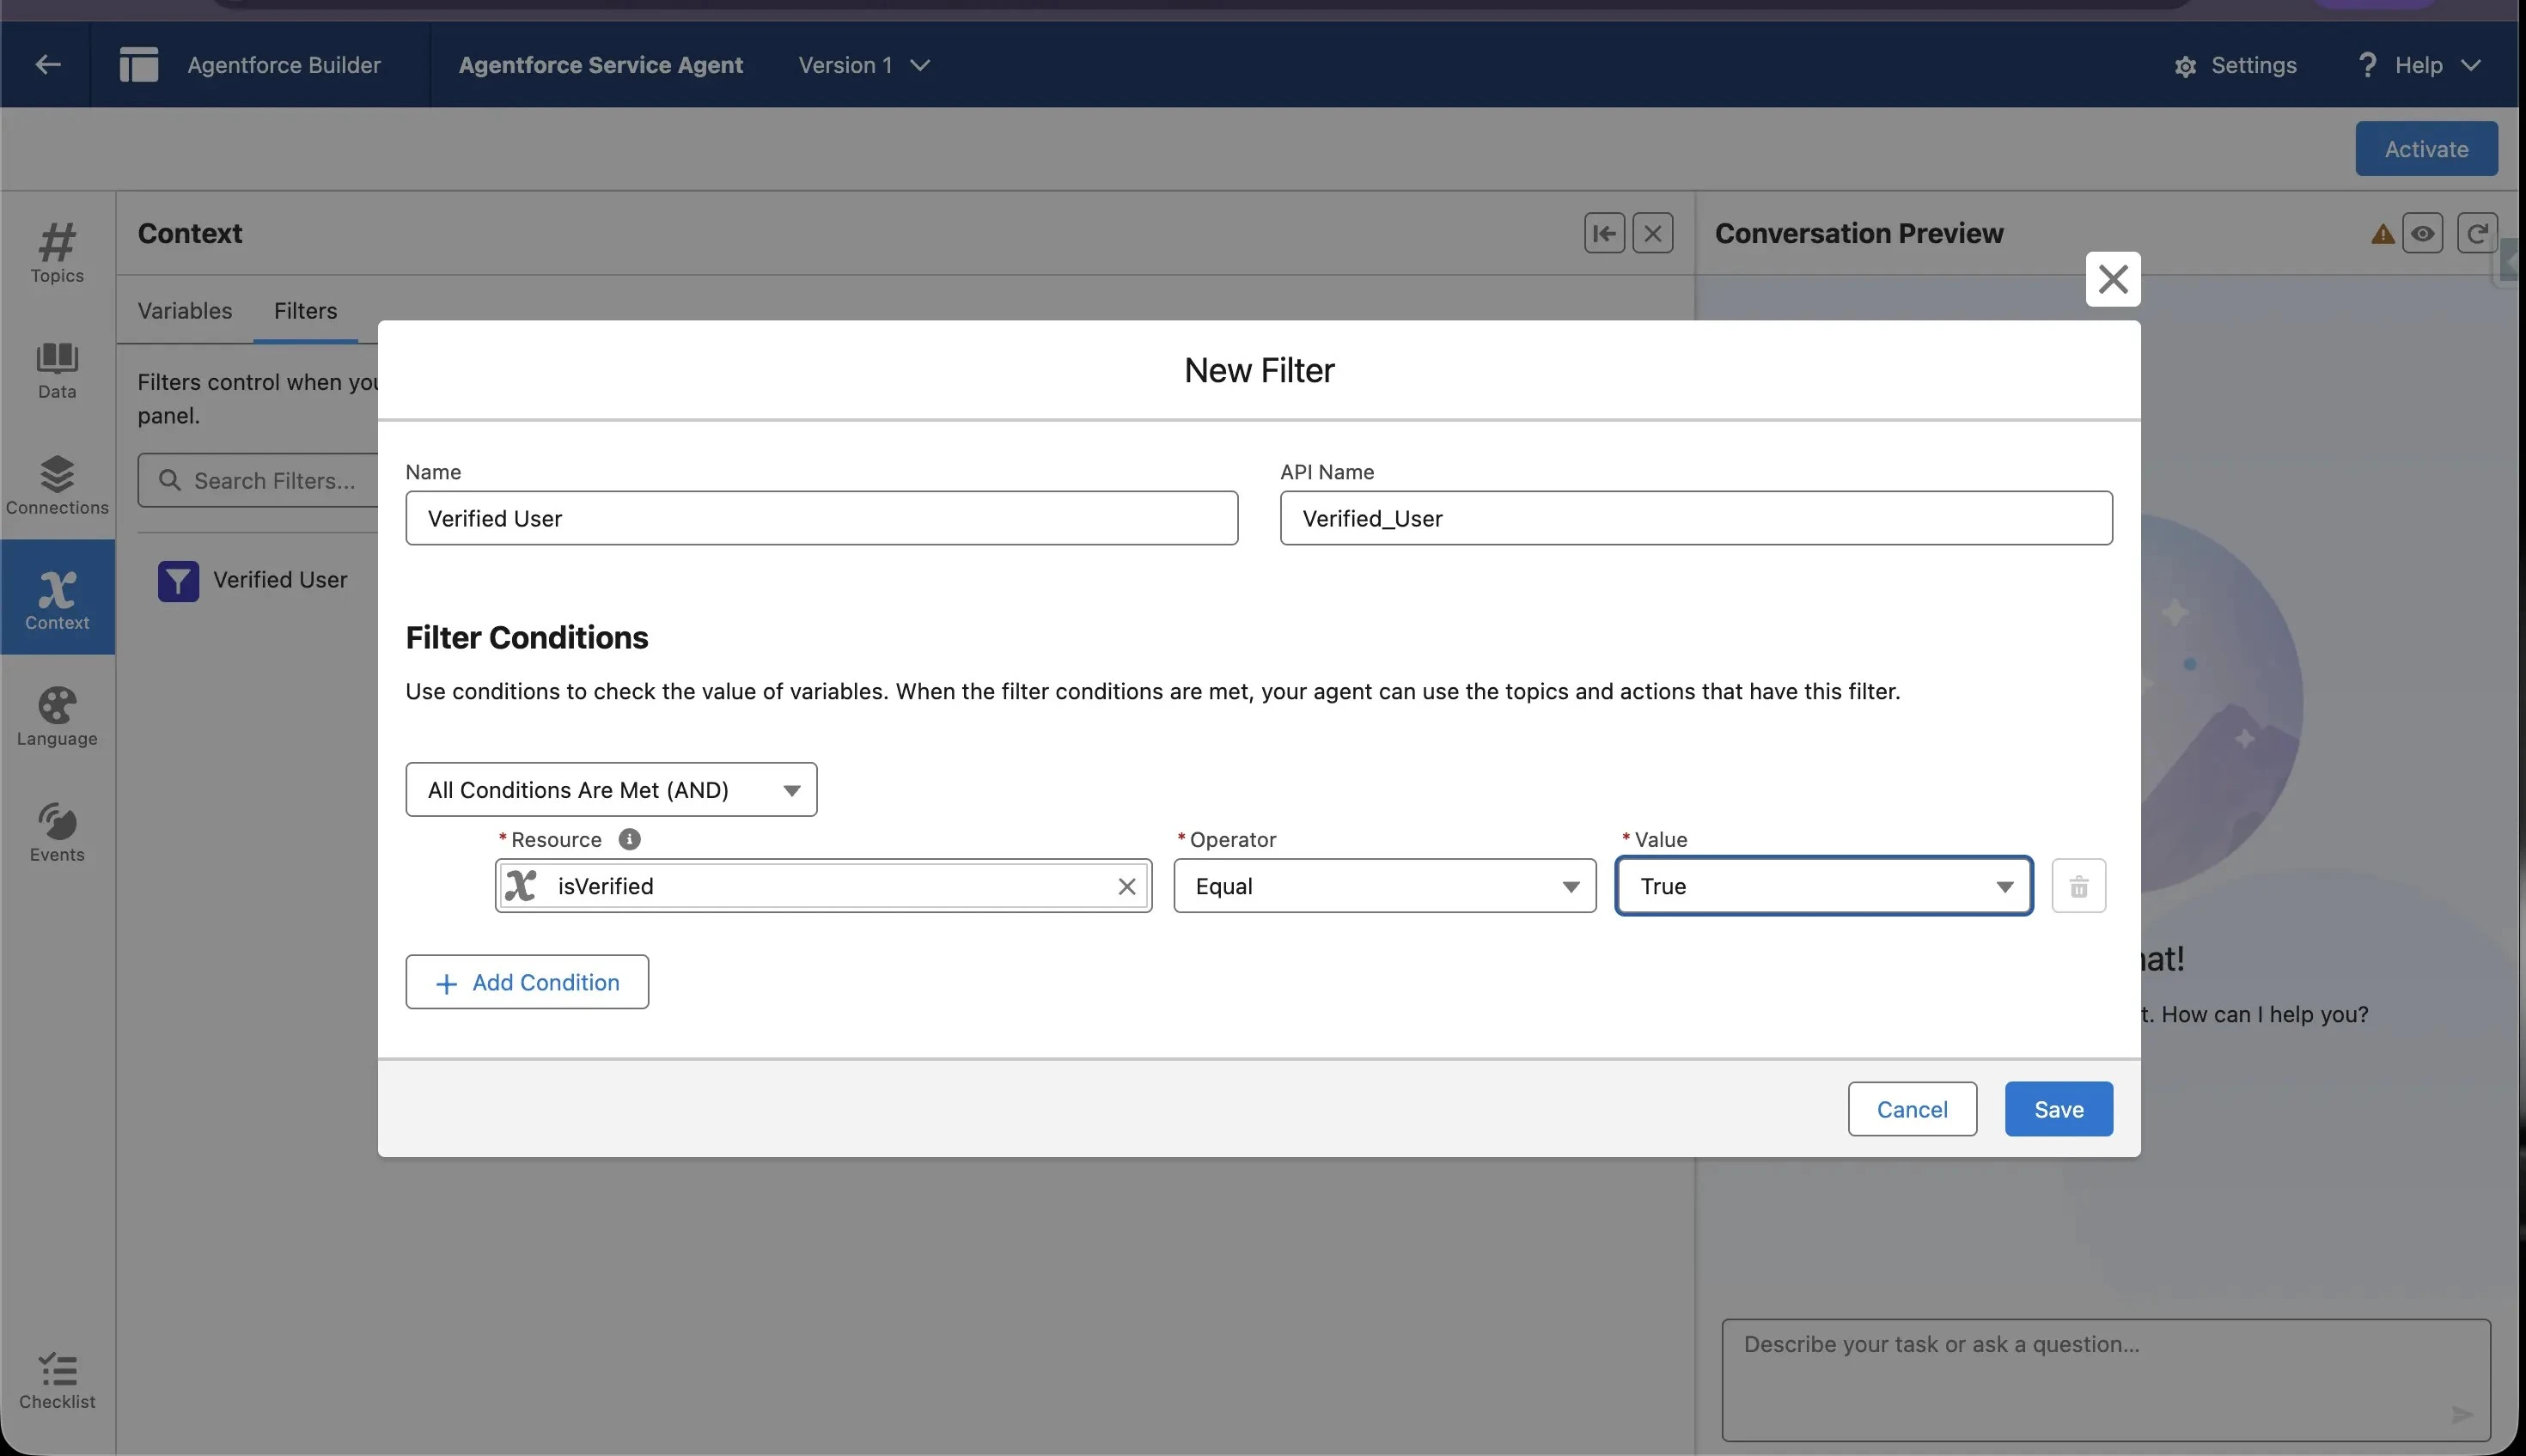The image size is (2526, 1456).
Task: Click the Save button
Action: coord(2058,1109)
